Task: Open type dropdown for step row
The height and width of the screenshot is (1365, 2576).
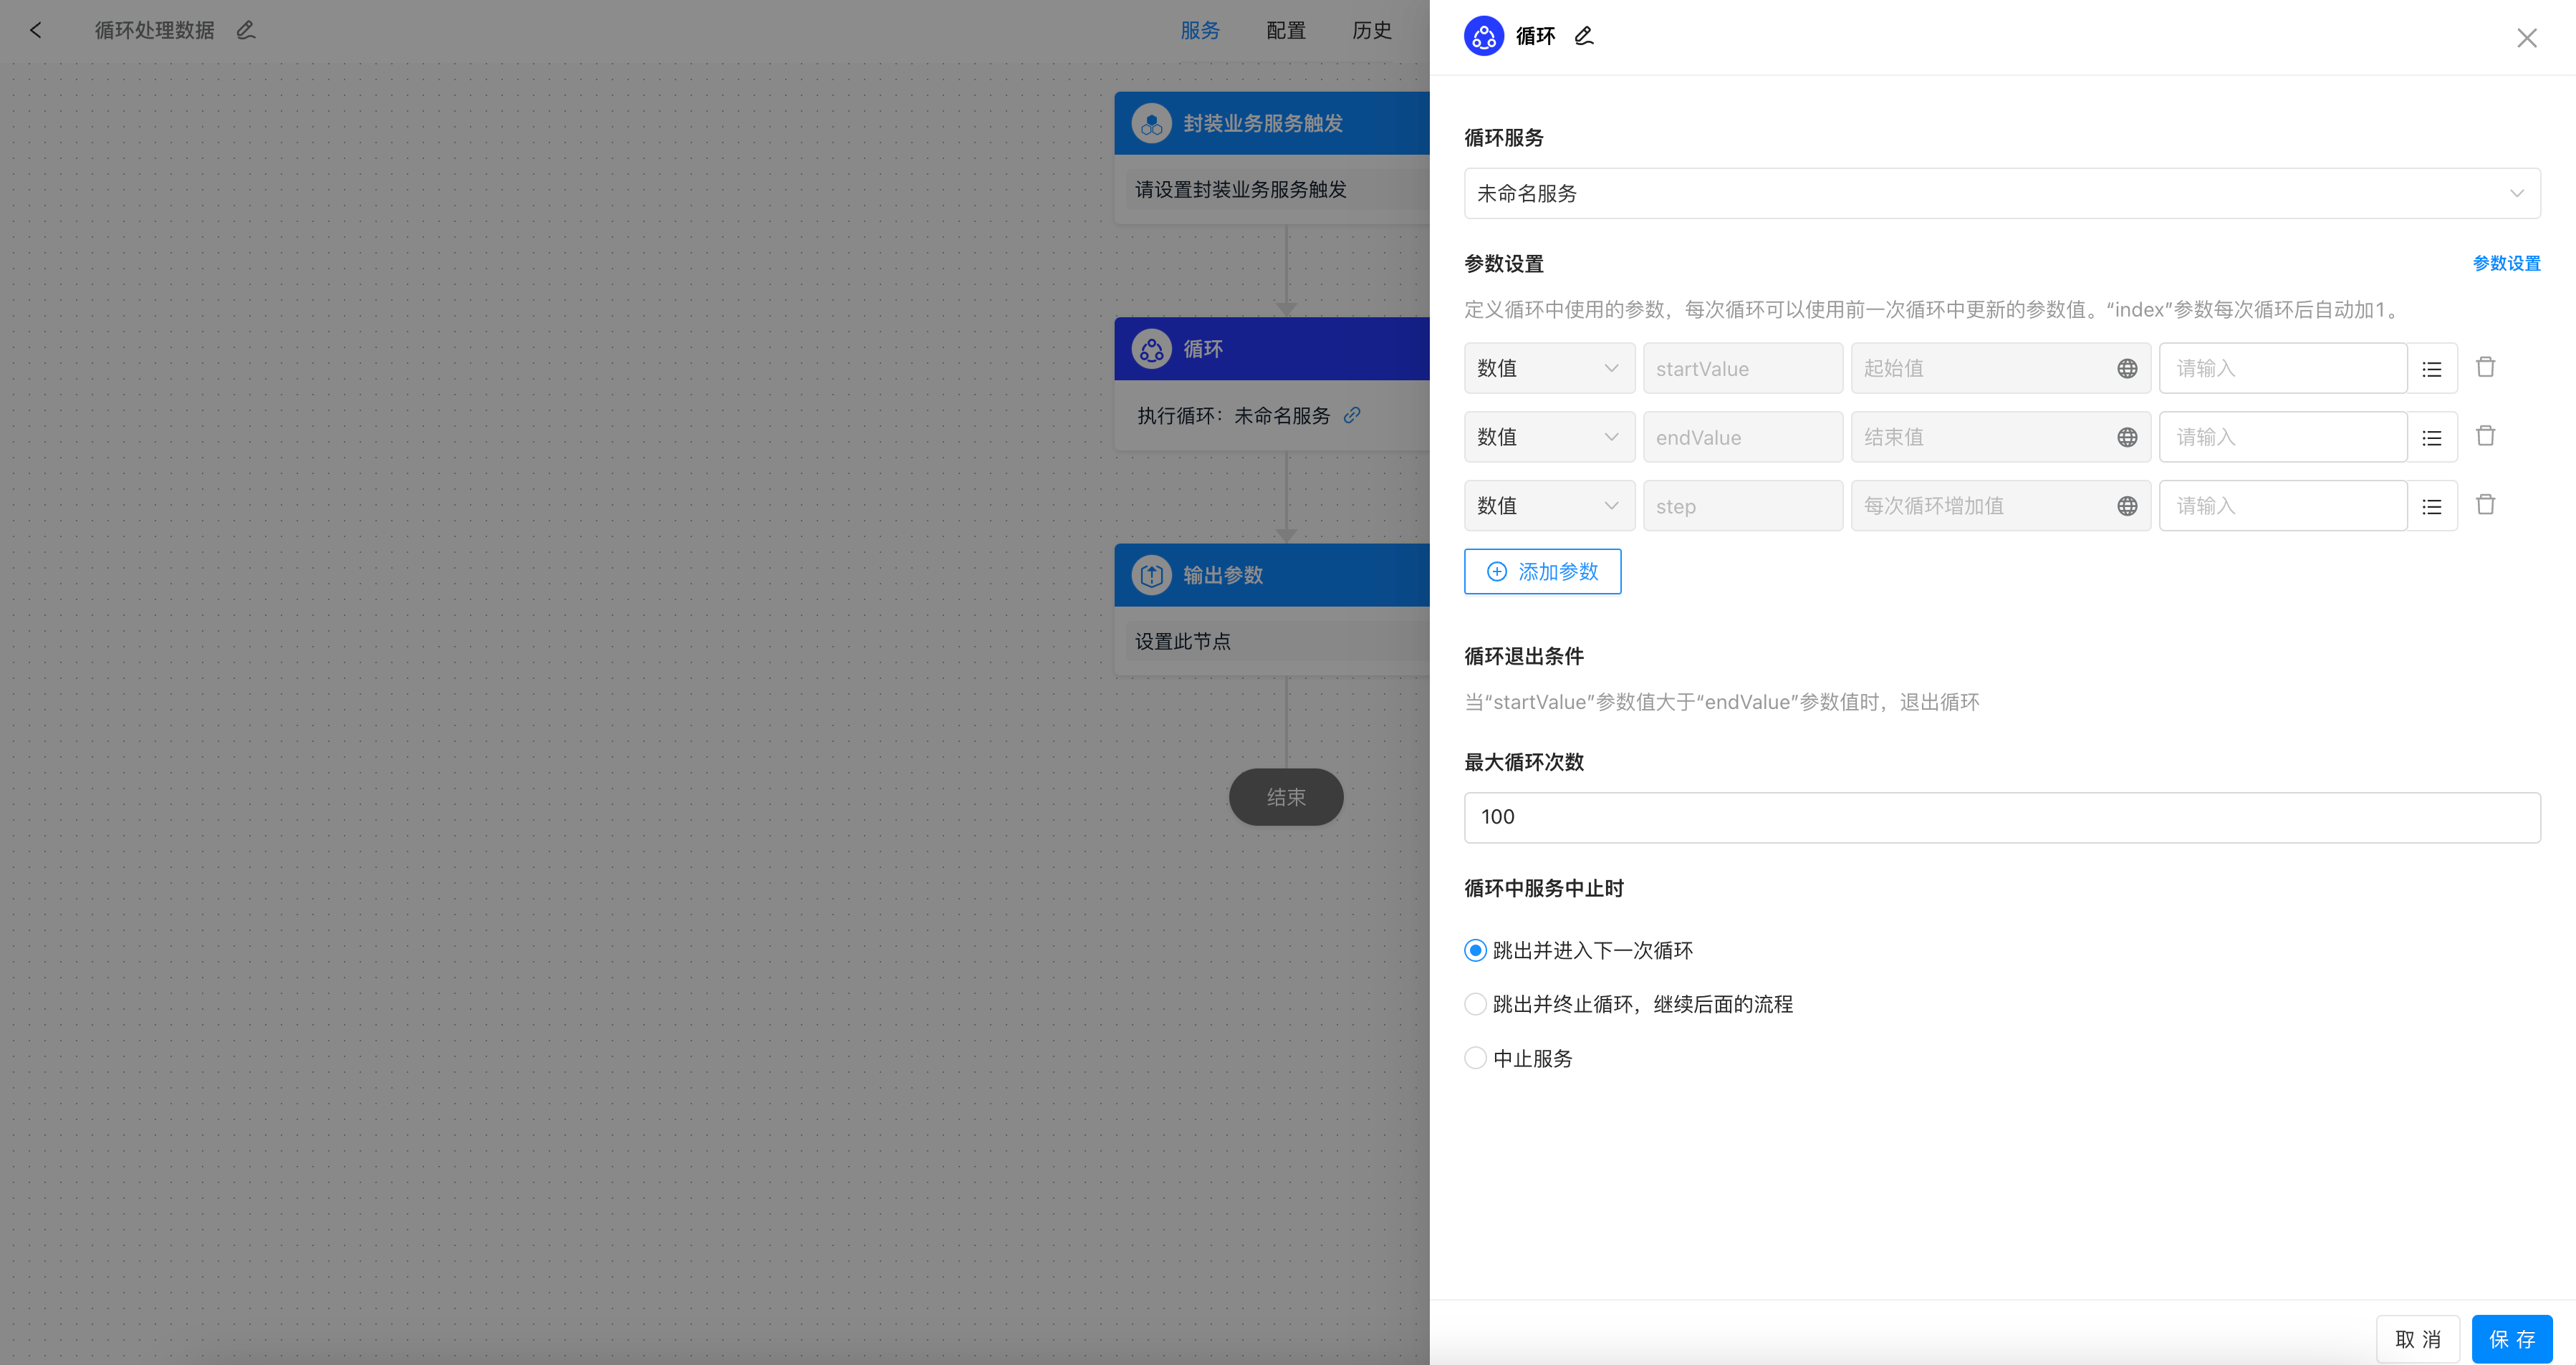Action: pos(1548,506)
